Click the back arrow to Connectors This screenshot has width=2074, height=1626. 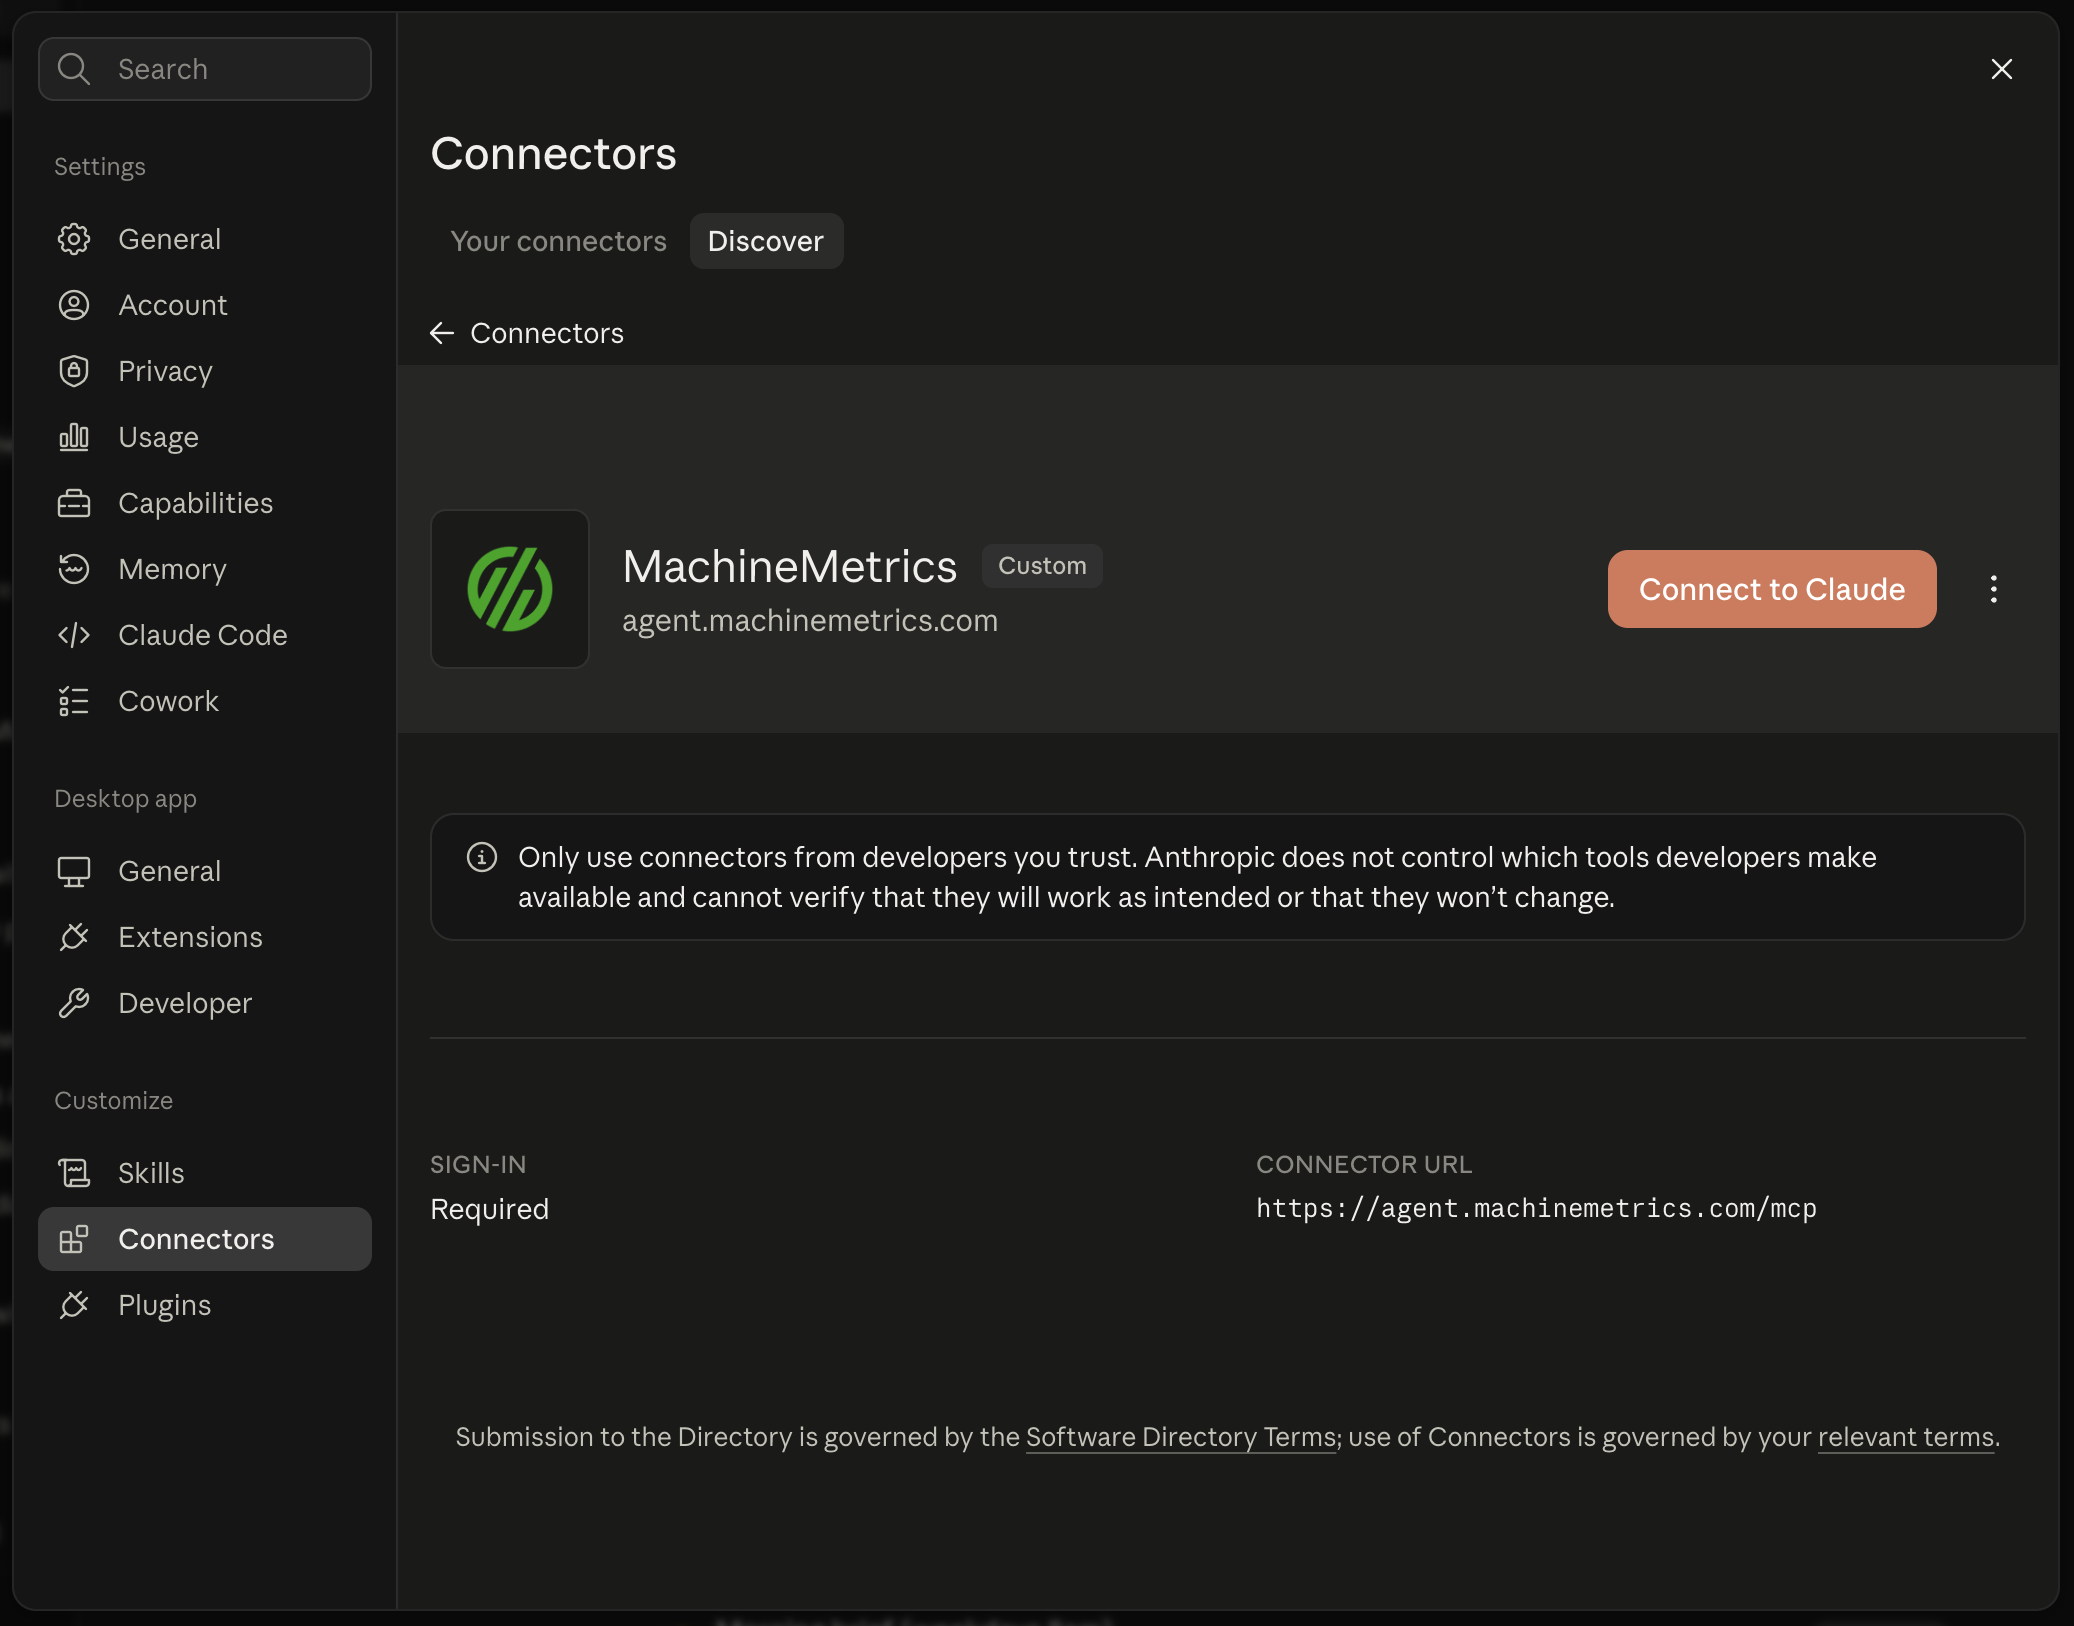[x=442, y=333]
